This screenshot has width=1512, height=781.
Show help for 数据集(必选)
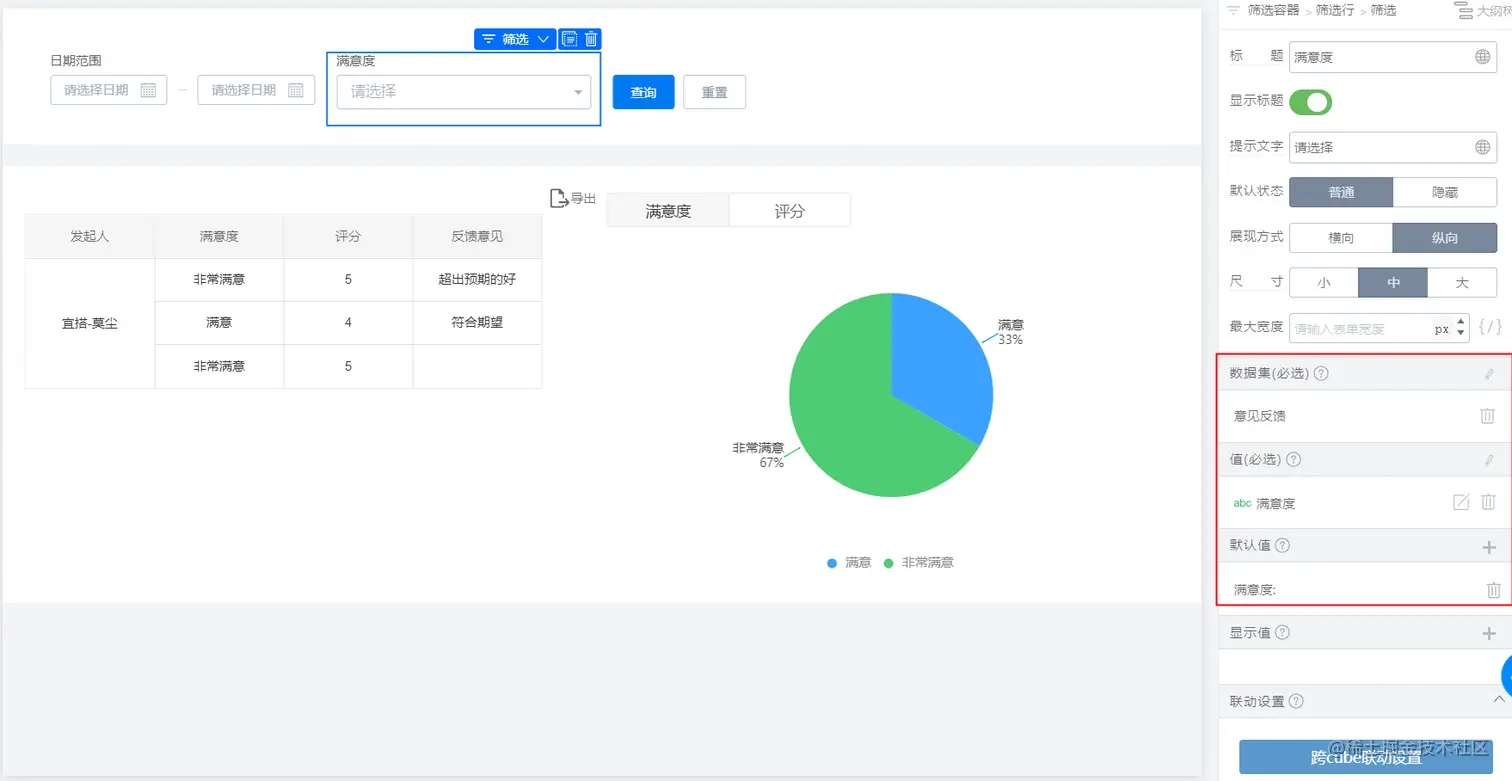click(x=1321, y=373)
